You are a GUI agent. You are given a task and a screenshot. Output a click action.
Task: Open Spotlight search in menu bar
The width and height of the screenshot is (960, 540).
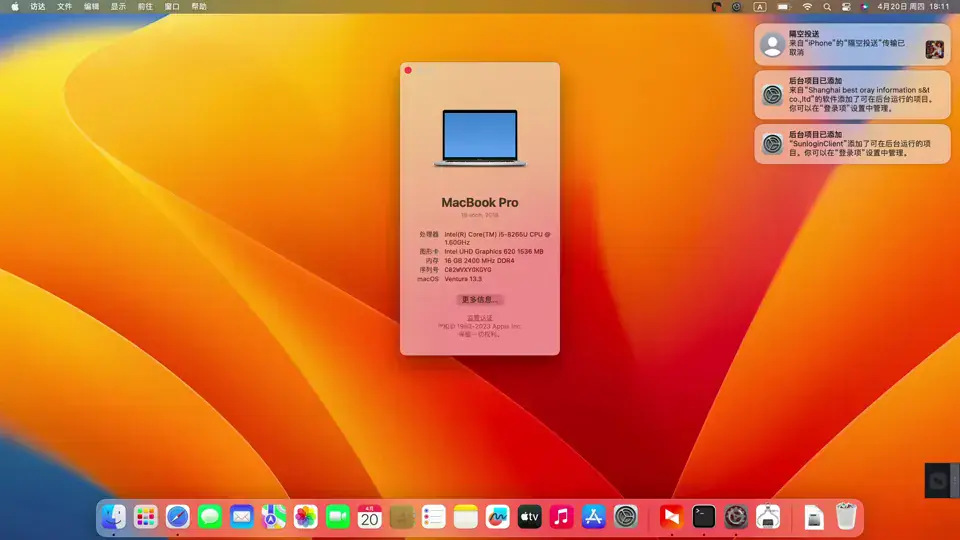tap(827, 7)
